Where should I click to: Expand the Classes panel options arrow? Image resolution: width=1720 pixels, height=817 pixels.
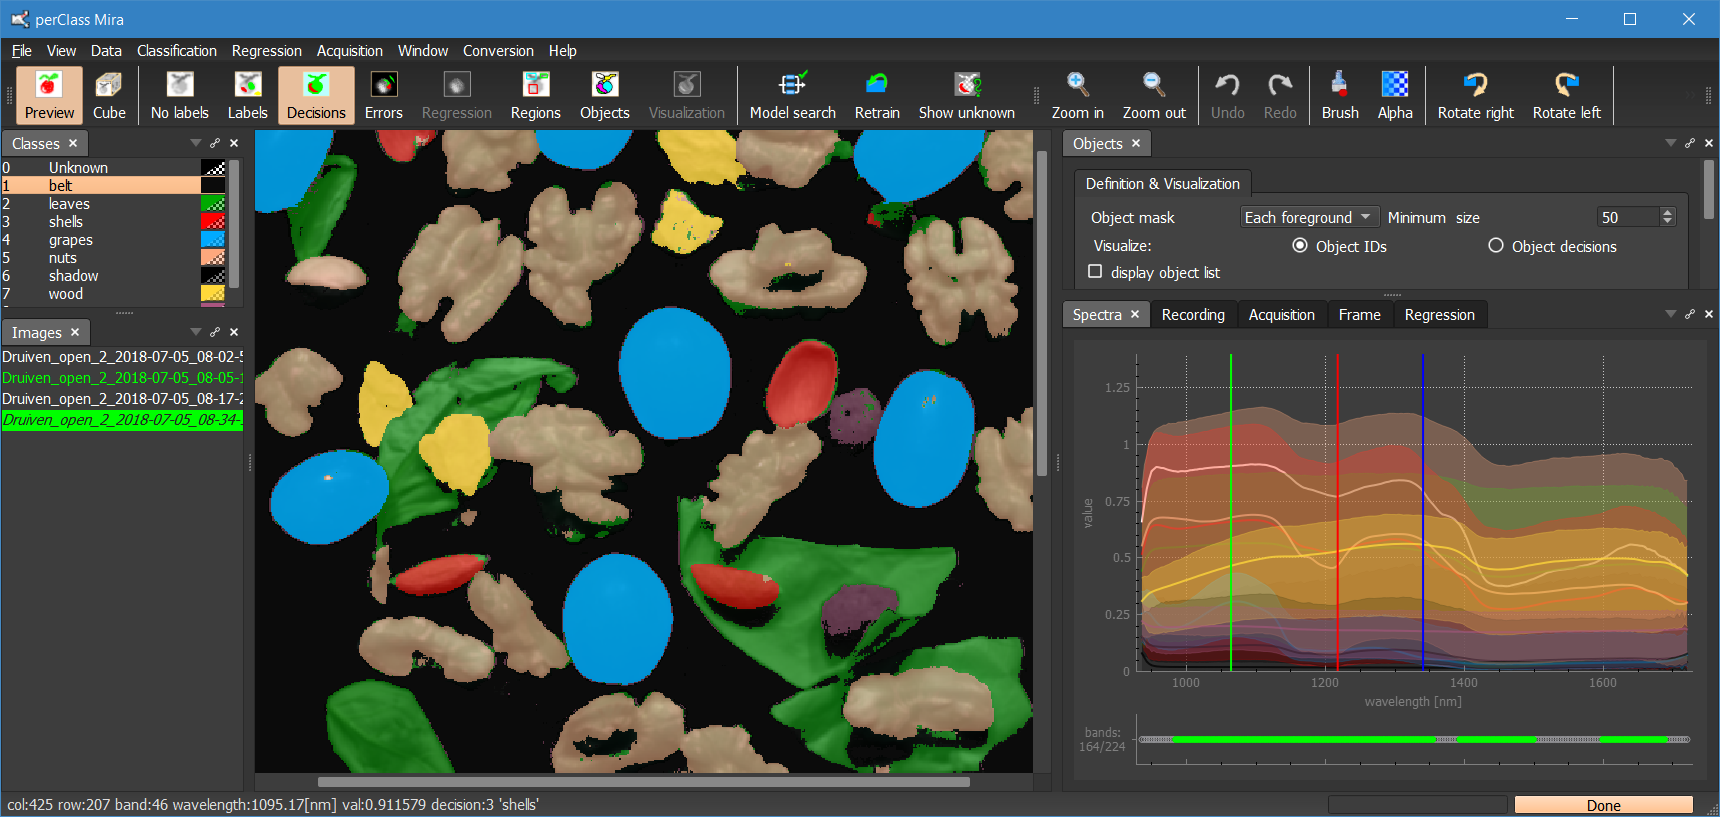196,143
